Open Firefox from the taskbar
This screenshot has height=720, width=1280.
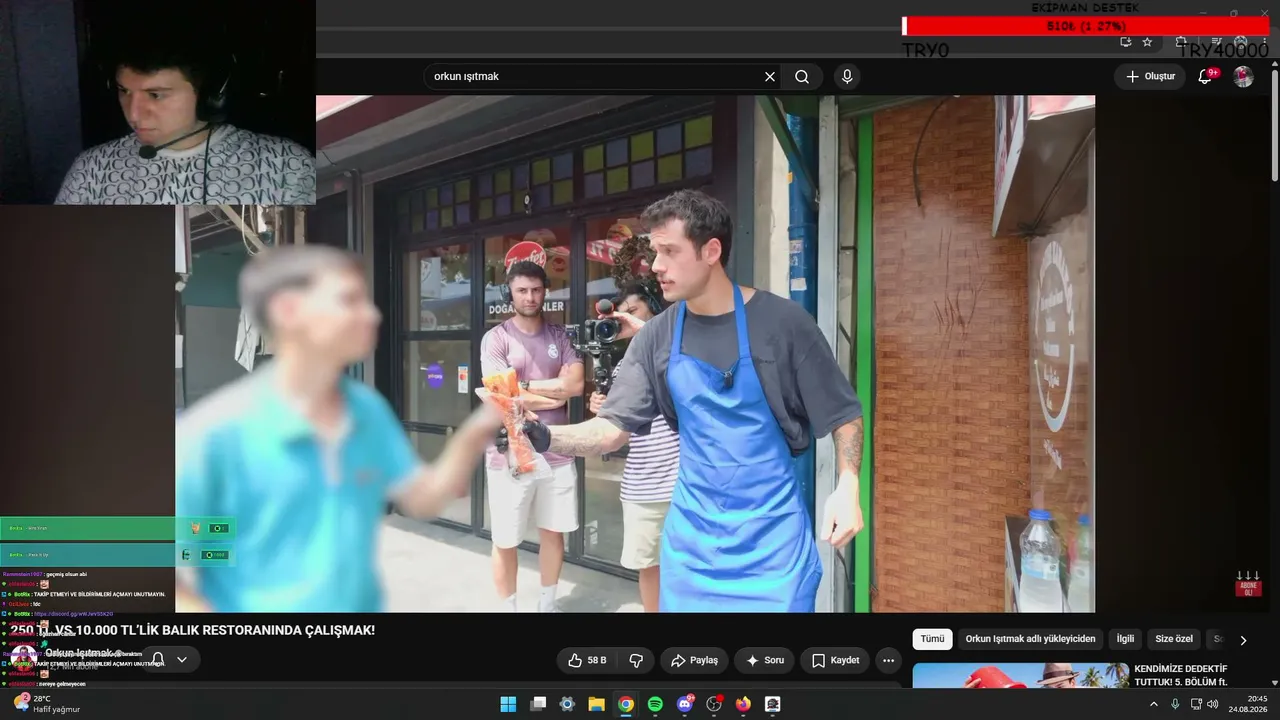pos(743,704)
